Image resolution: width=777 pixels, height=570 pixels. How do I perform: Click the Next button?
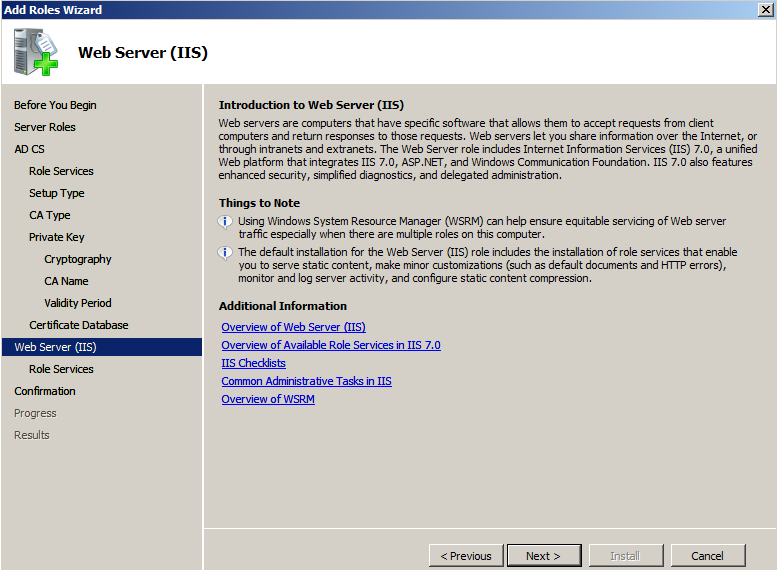tap(543, 556)
